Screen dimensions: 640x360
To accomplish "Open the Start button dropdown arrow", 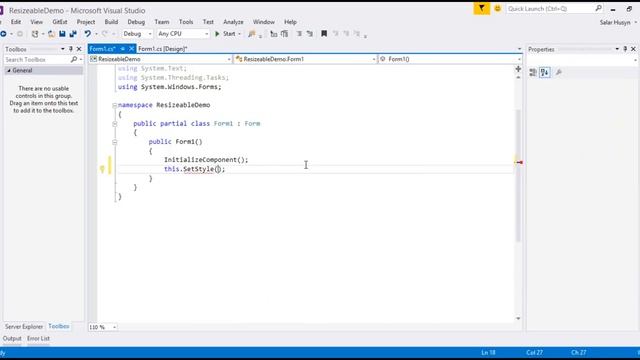I will click(240, 34).
